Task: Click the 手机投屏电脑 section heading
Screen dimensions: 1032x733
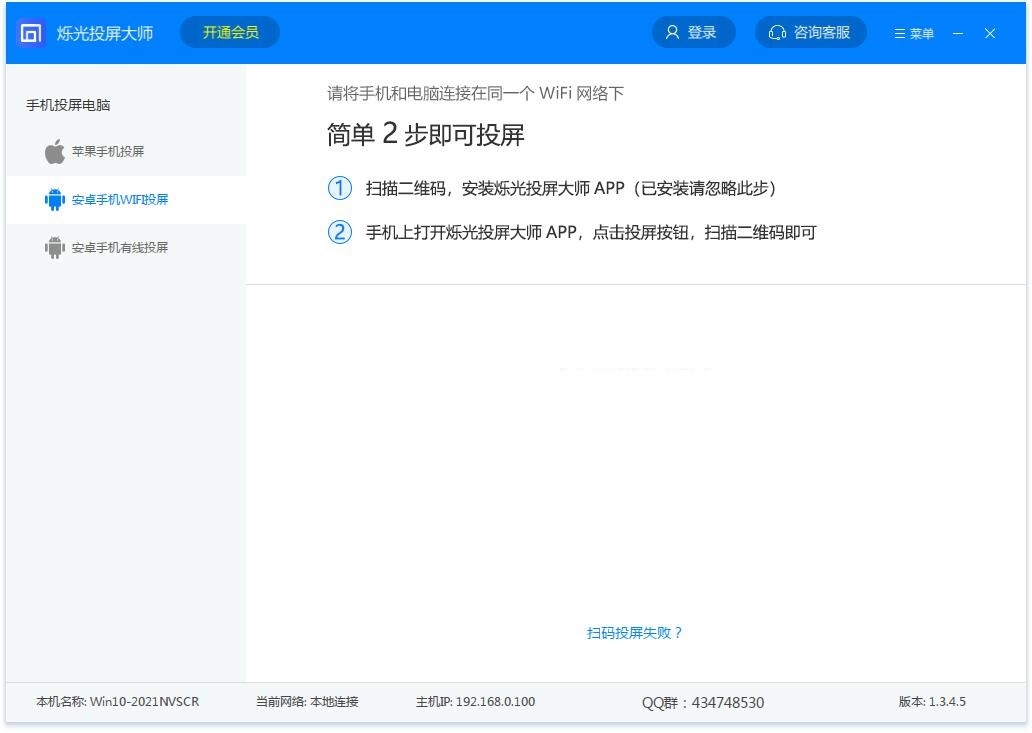Action: pyautogui.click(x=68, y=105)
